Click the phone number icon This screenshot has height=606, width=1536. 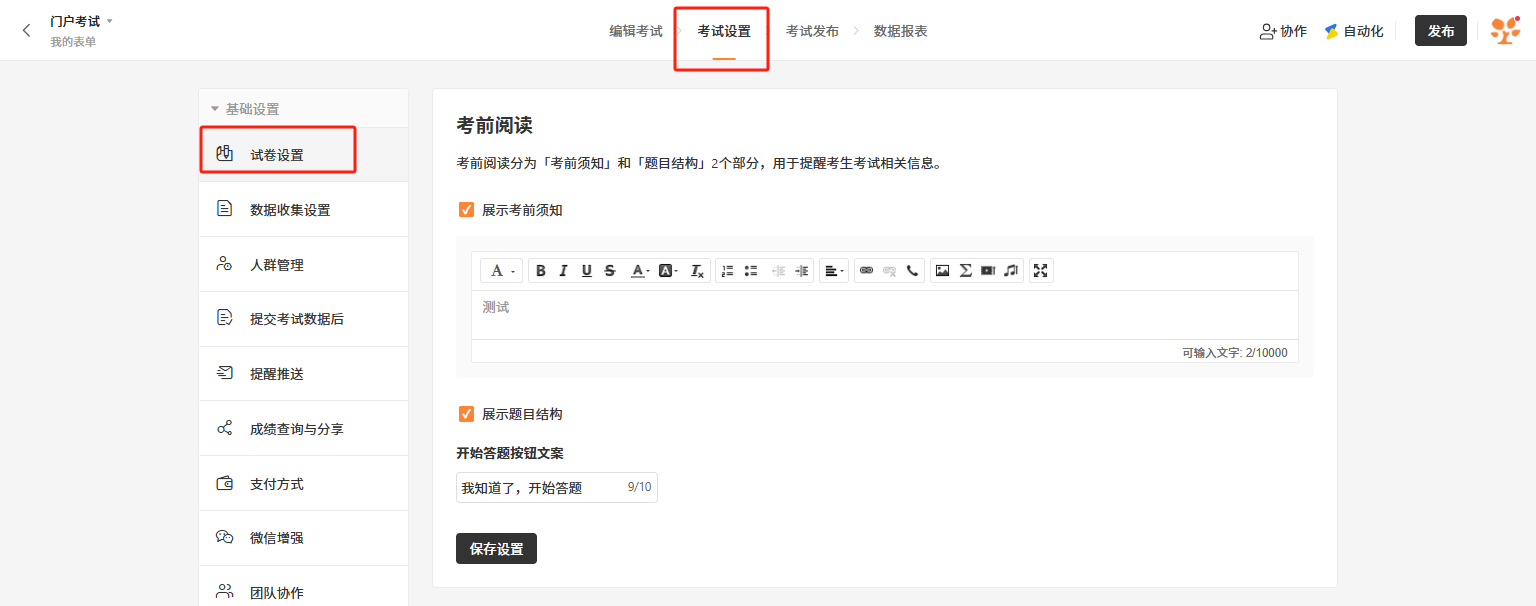pos(912,271)
